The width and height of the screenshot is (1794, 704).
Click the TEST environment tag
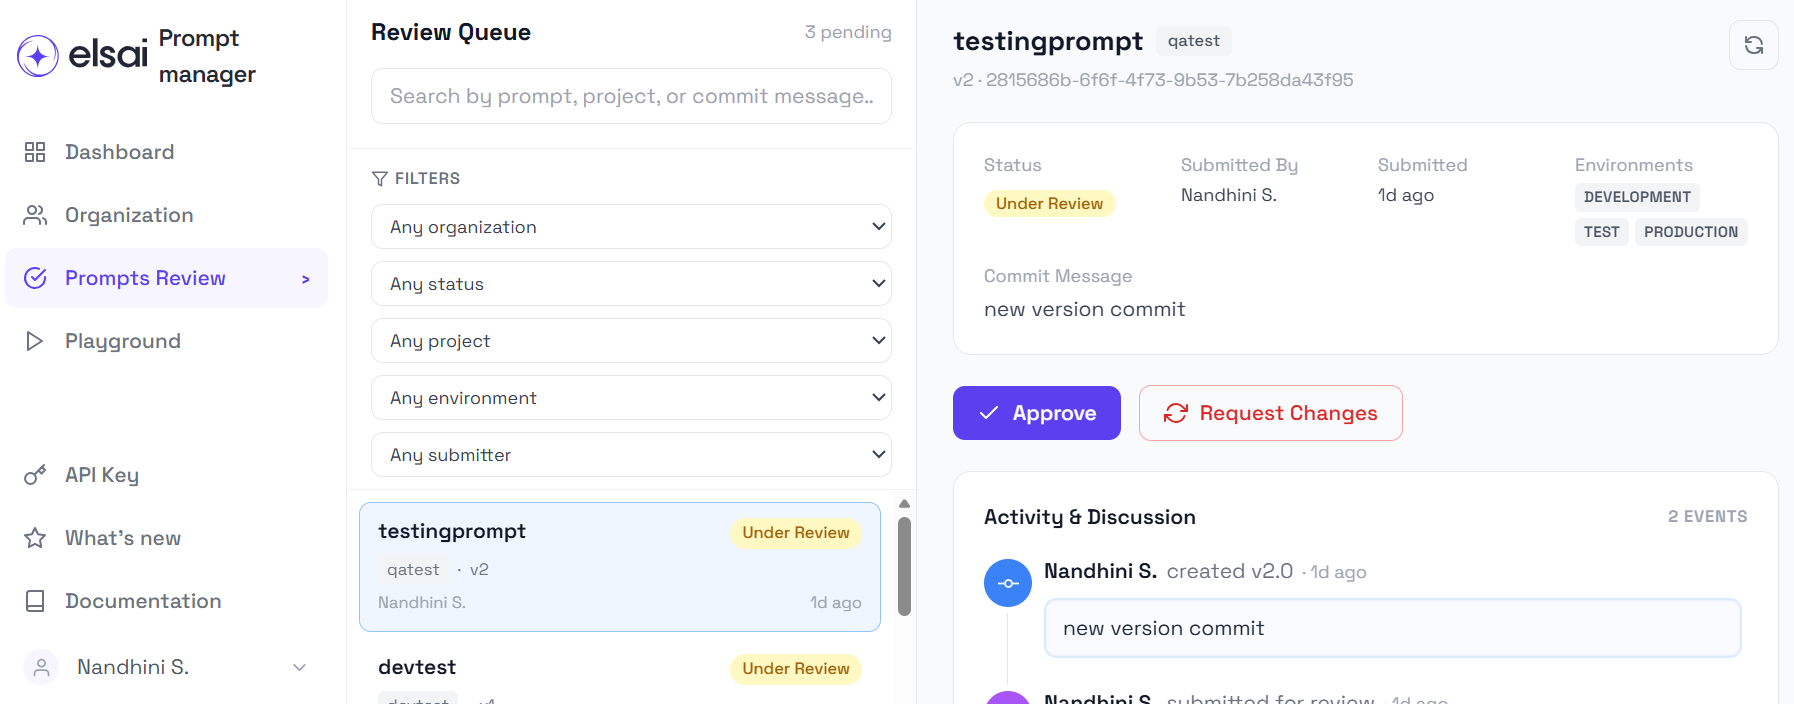(1602, 232)
